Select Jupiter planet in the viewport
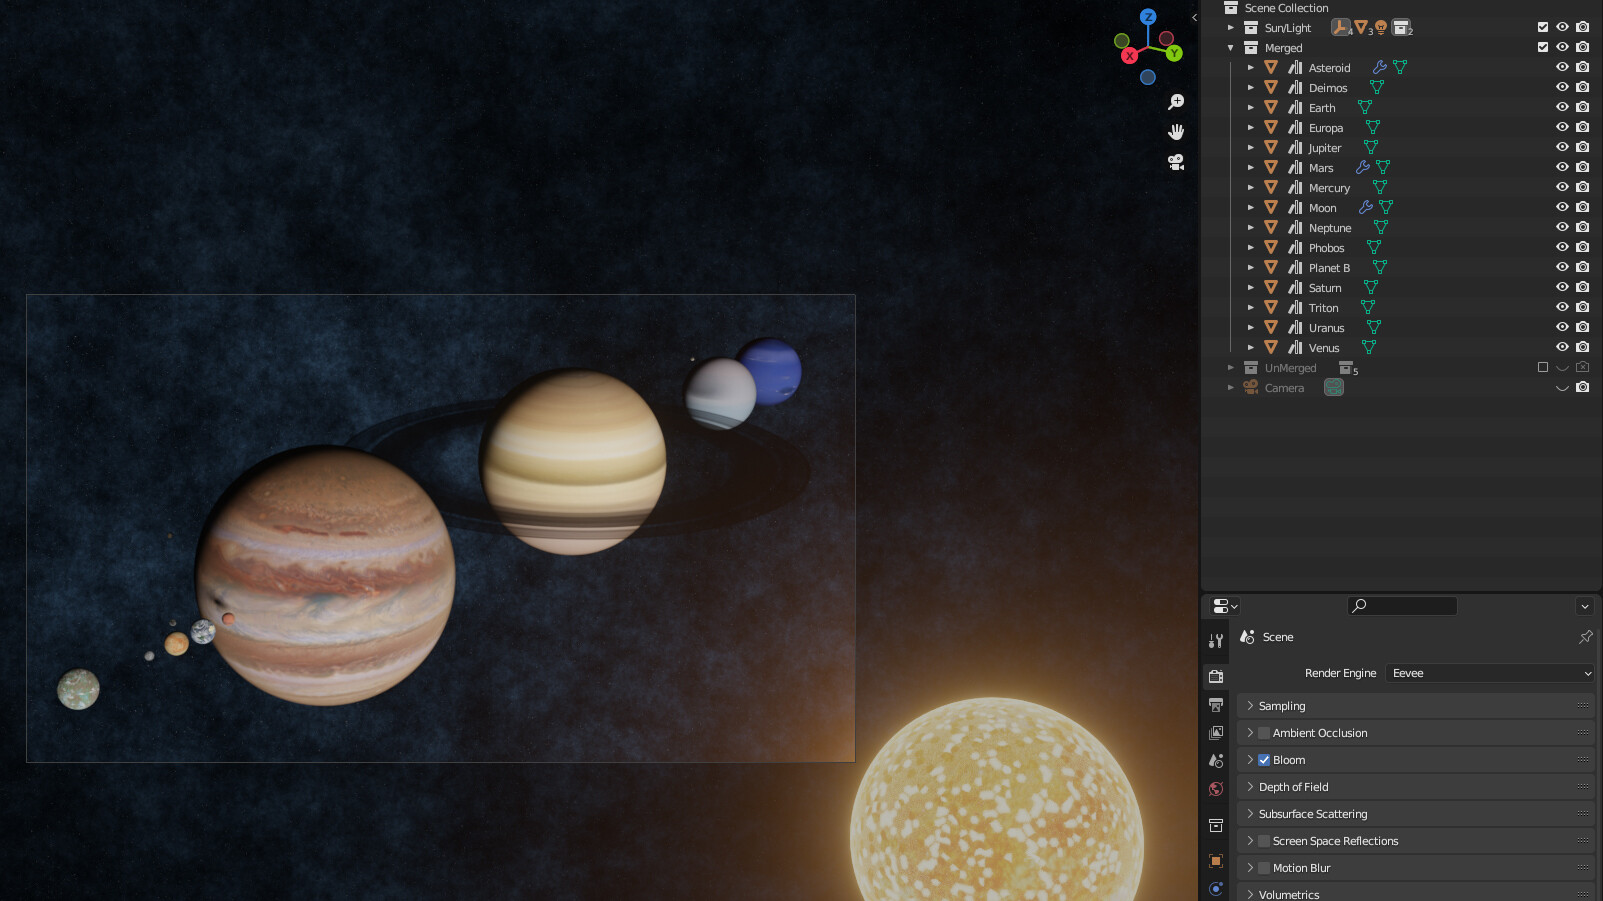1603x901 pixels. click(325, 575)
